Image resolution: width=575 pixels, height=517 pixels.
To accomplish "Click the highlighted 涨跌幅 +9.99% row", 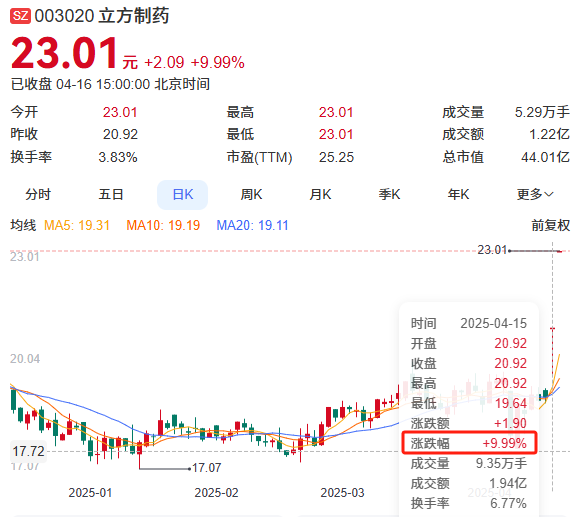I will click(x=469, y=443).
